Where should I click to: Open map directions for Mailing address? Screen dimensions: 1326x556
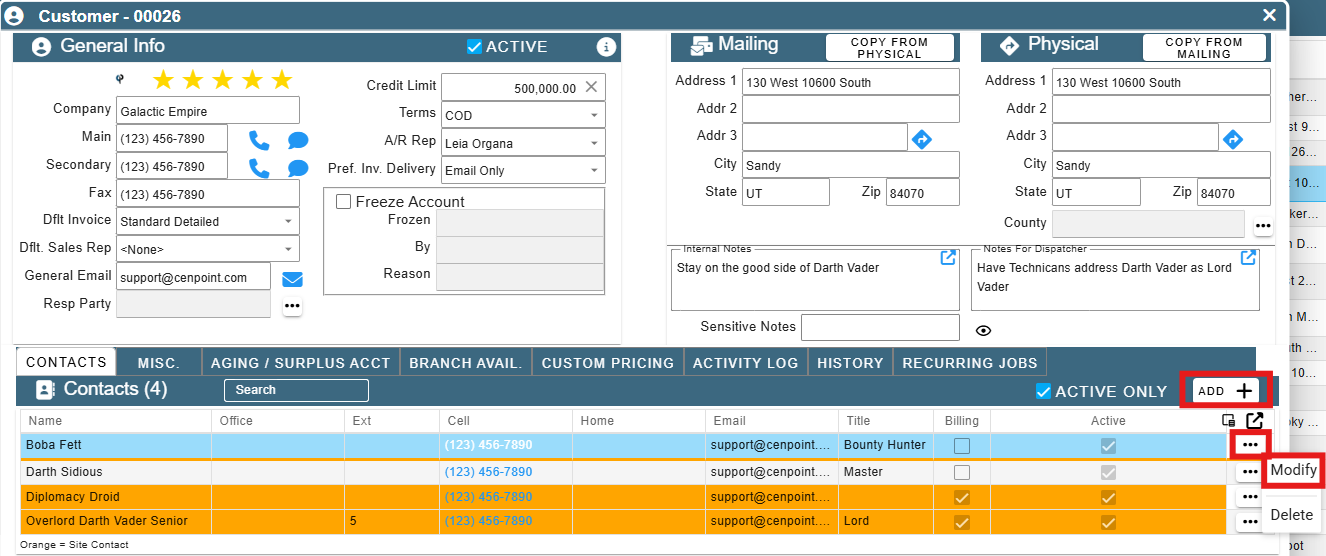click(922, 139)
